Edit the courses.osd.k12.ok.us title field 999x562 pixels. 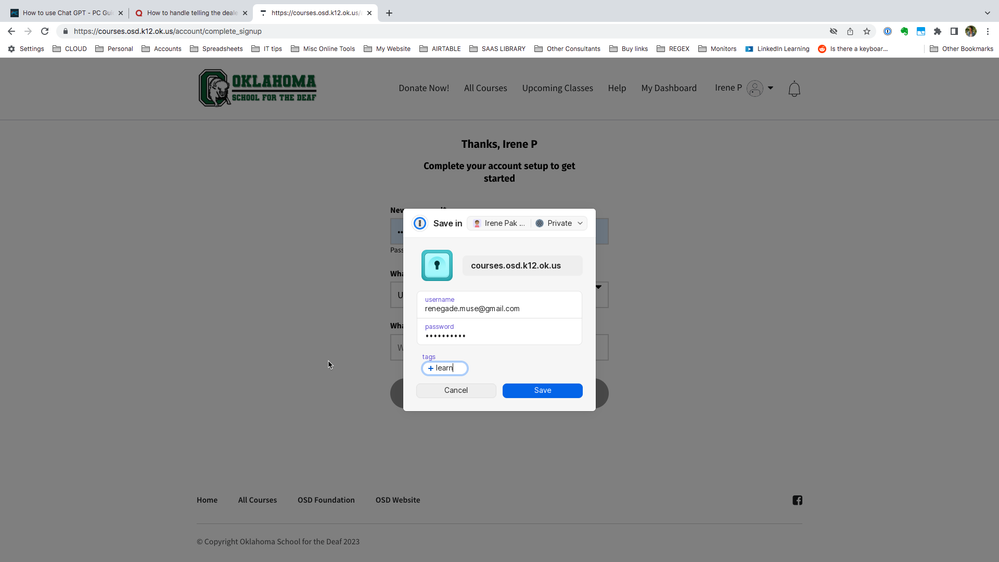(x=521, y=266)
